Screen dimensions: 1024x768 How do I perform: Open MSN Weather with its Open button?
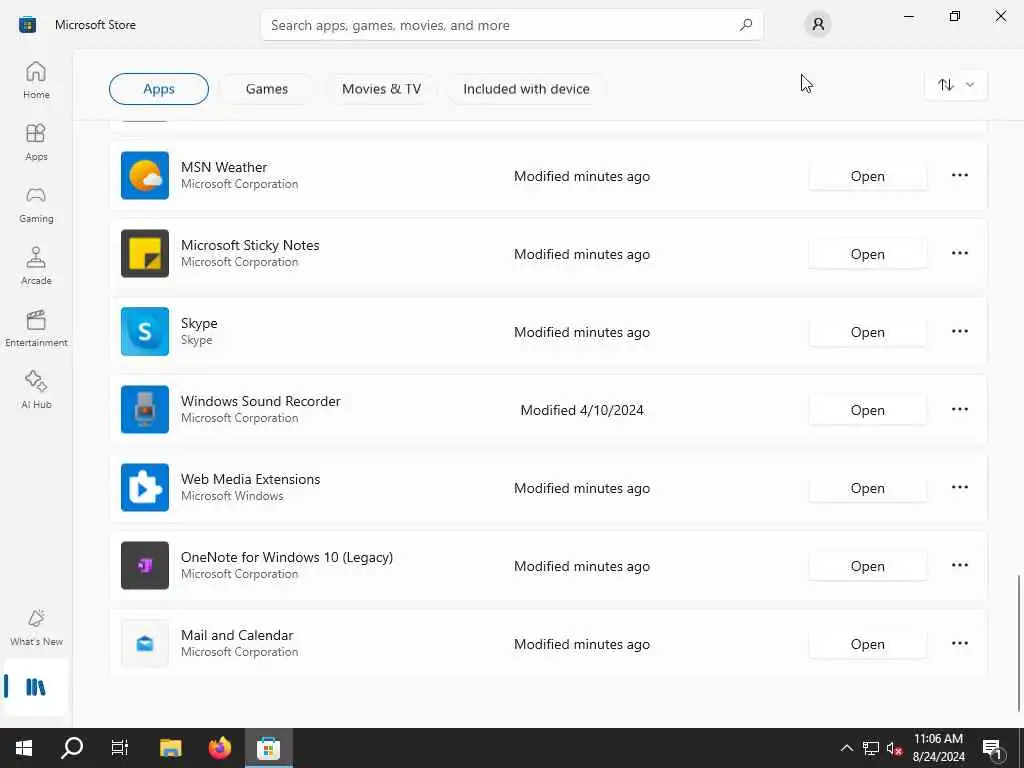(x=867, y=176)
